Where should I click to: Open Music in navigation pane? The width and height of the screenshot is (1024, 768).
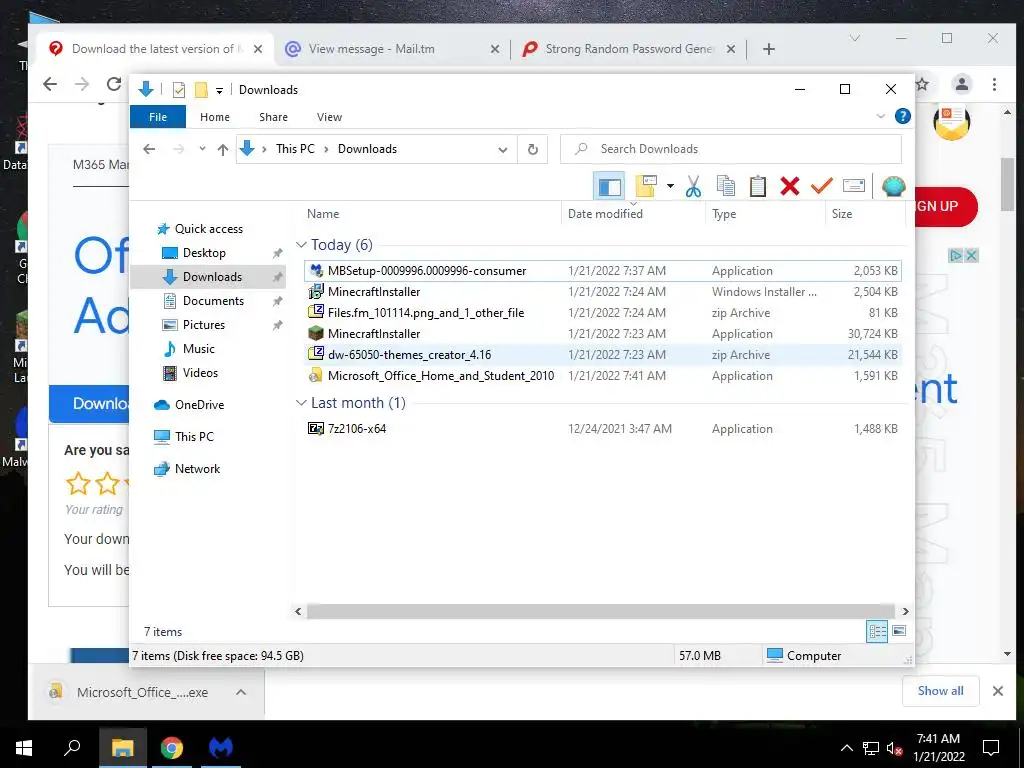[x=199, y=349]
